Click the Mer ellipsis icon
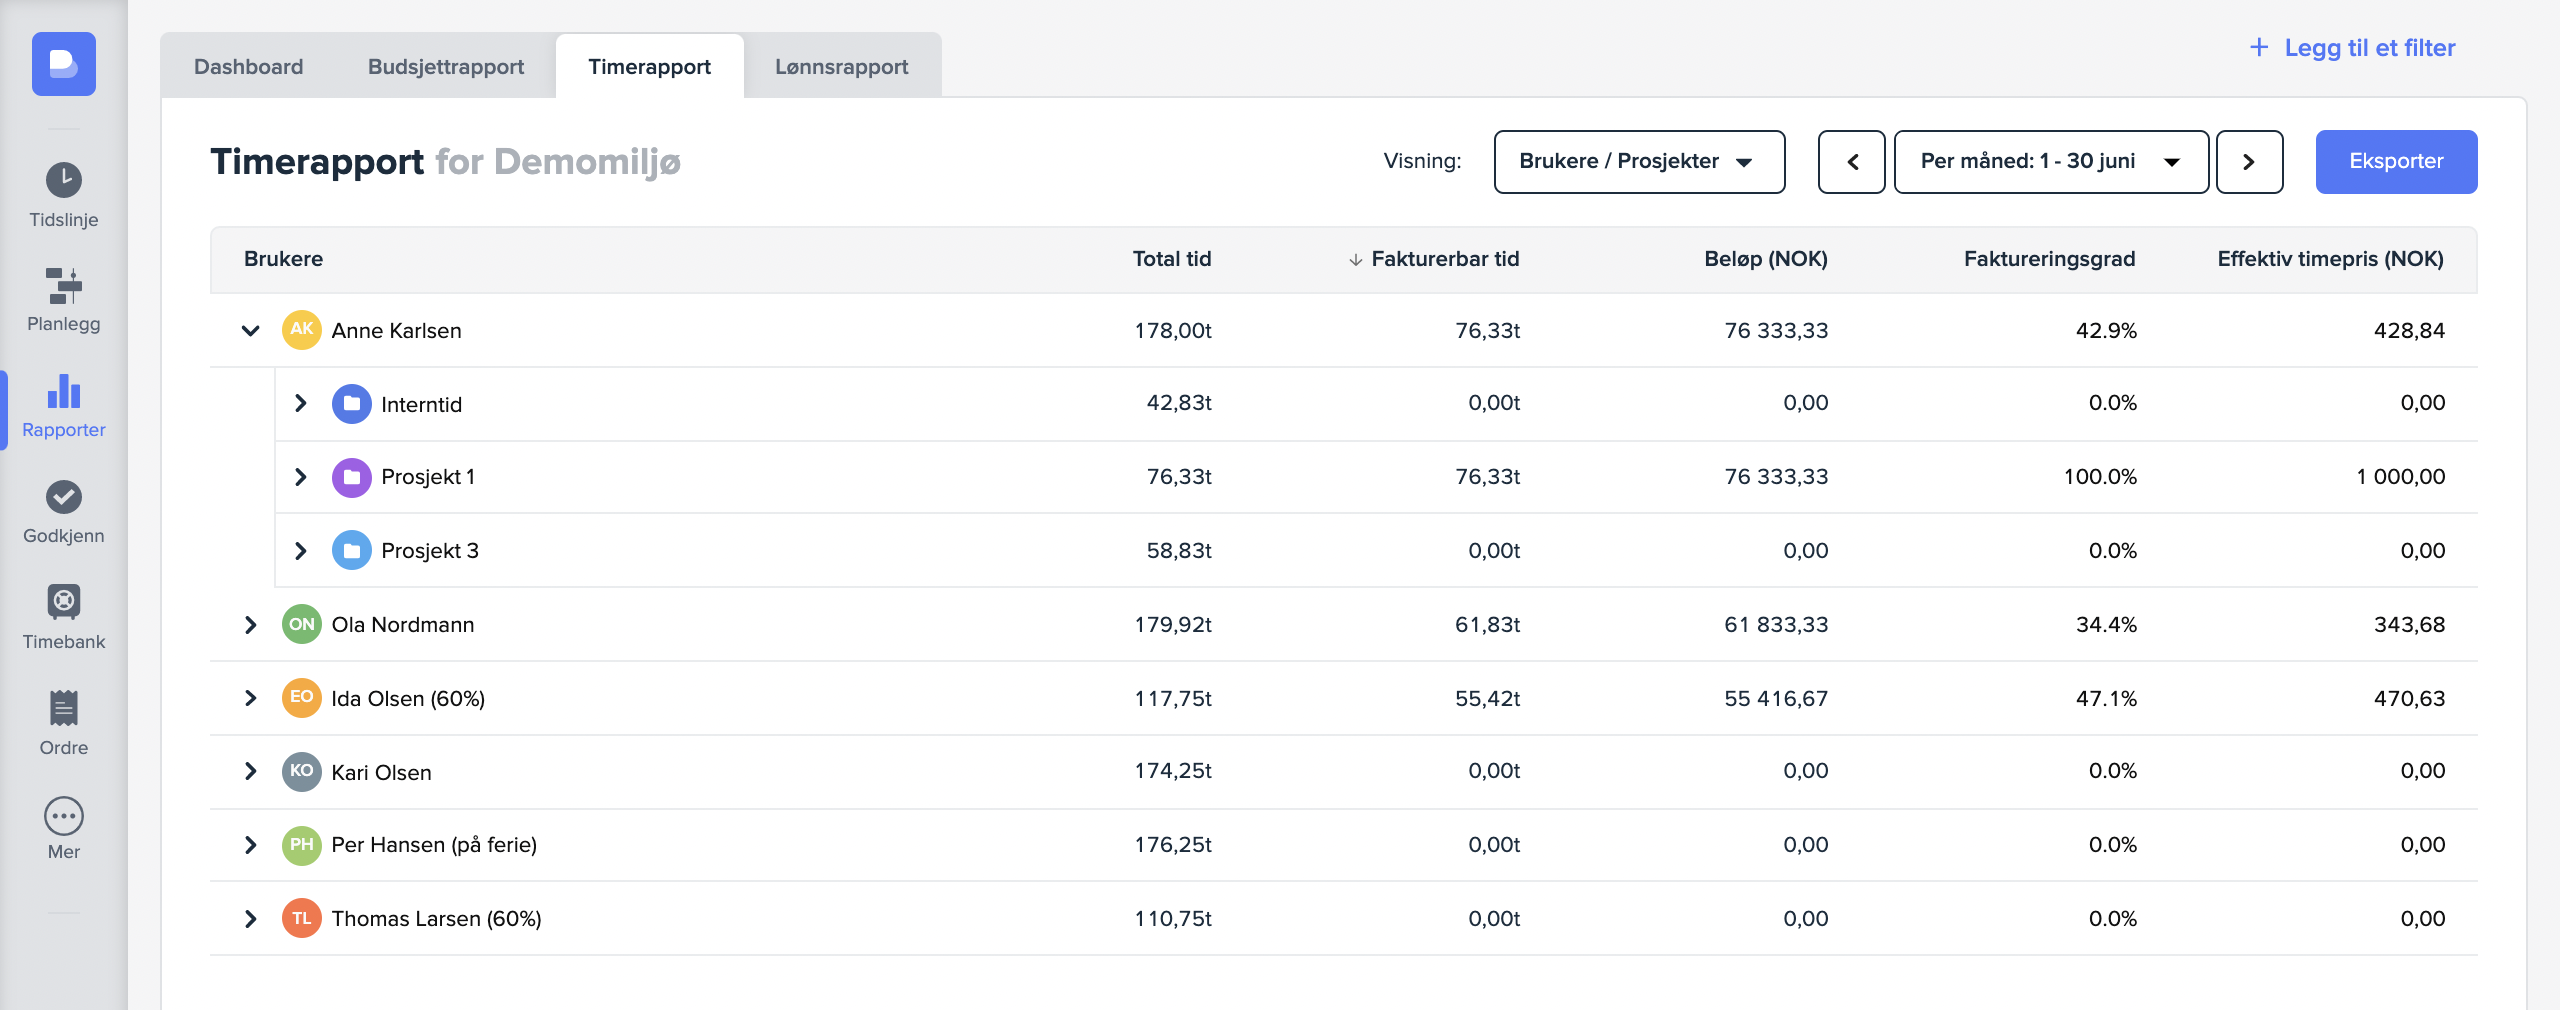The image size is (2560, 1010). point(63,816)
